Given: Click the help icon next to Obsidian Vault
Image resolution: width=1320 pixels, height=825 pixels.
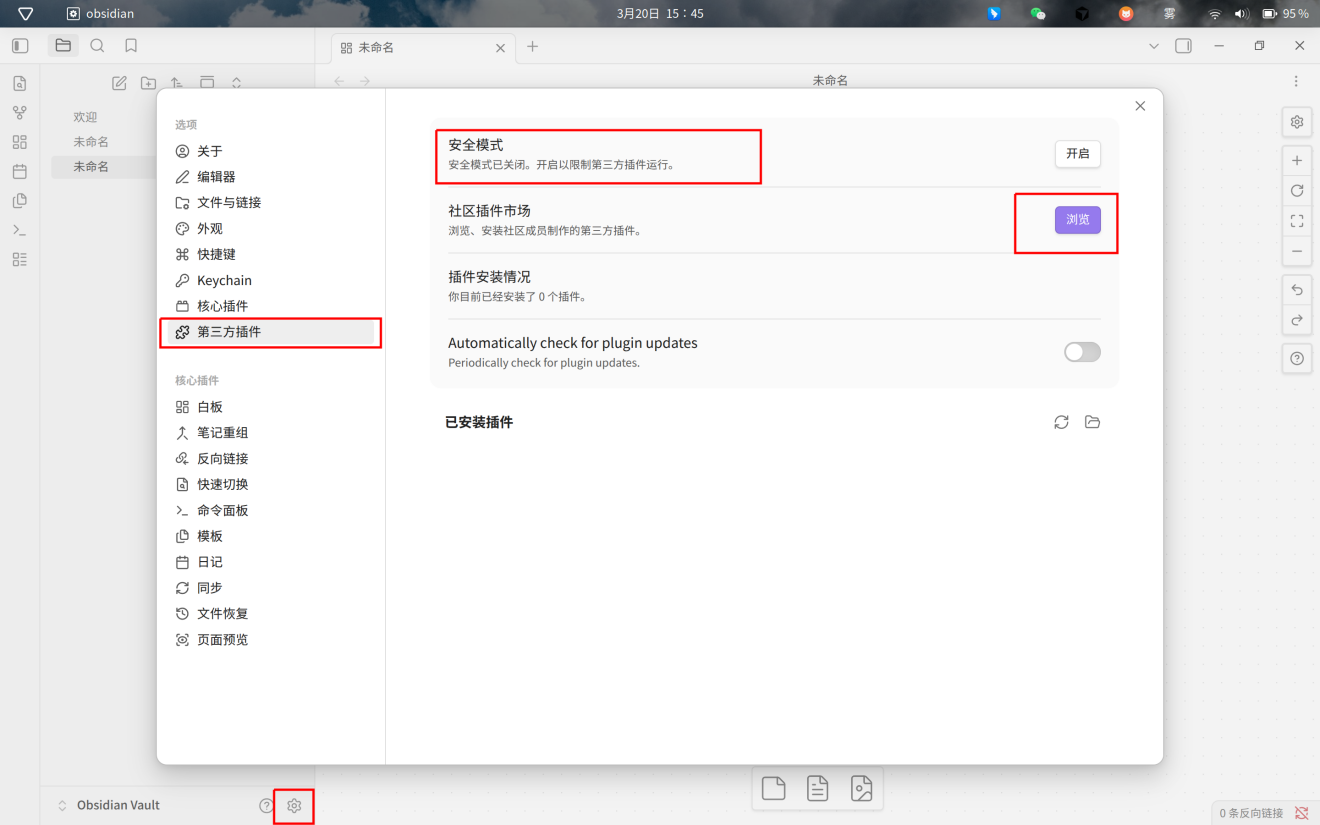Looking at the screenshot, I should coord(266,805).
